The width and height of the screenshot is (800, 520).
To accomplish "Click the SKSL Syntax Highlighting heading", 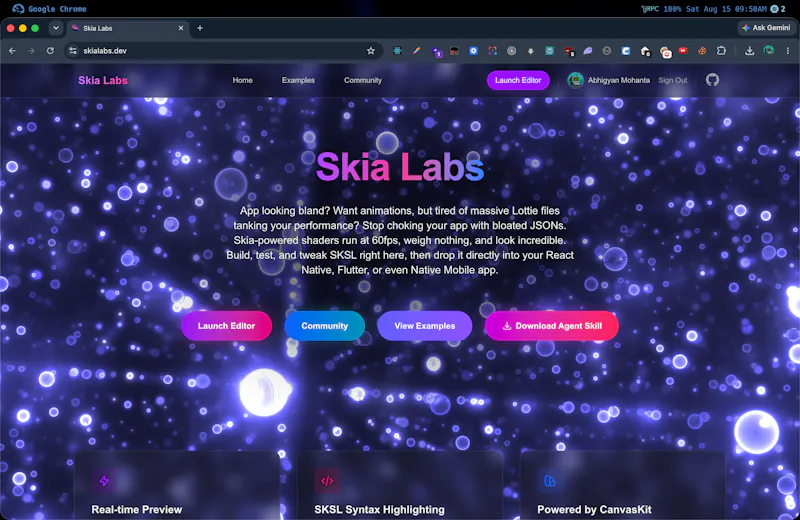I will (x=380, y=509).
